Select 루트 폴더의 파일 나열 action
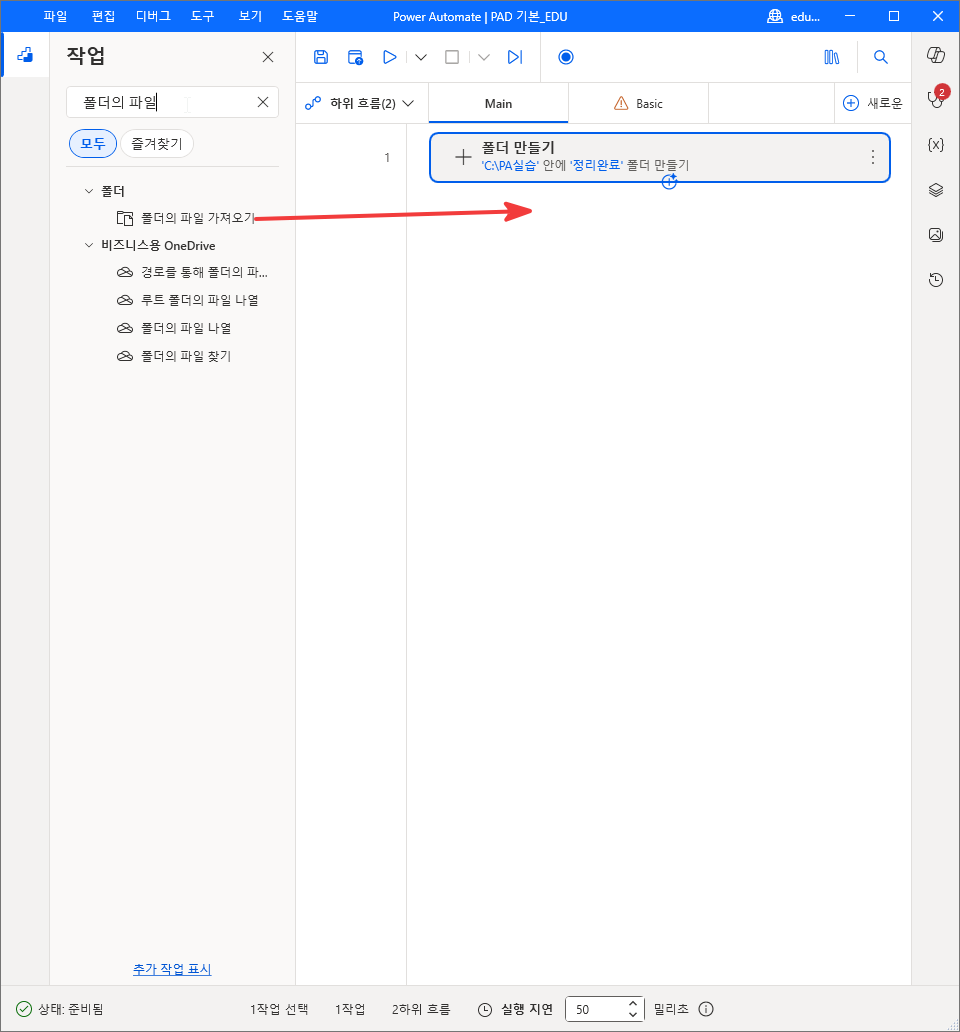960x1032 pixels. tap(188, 300)
